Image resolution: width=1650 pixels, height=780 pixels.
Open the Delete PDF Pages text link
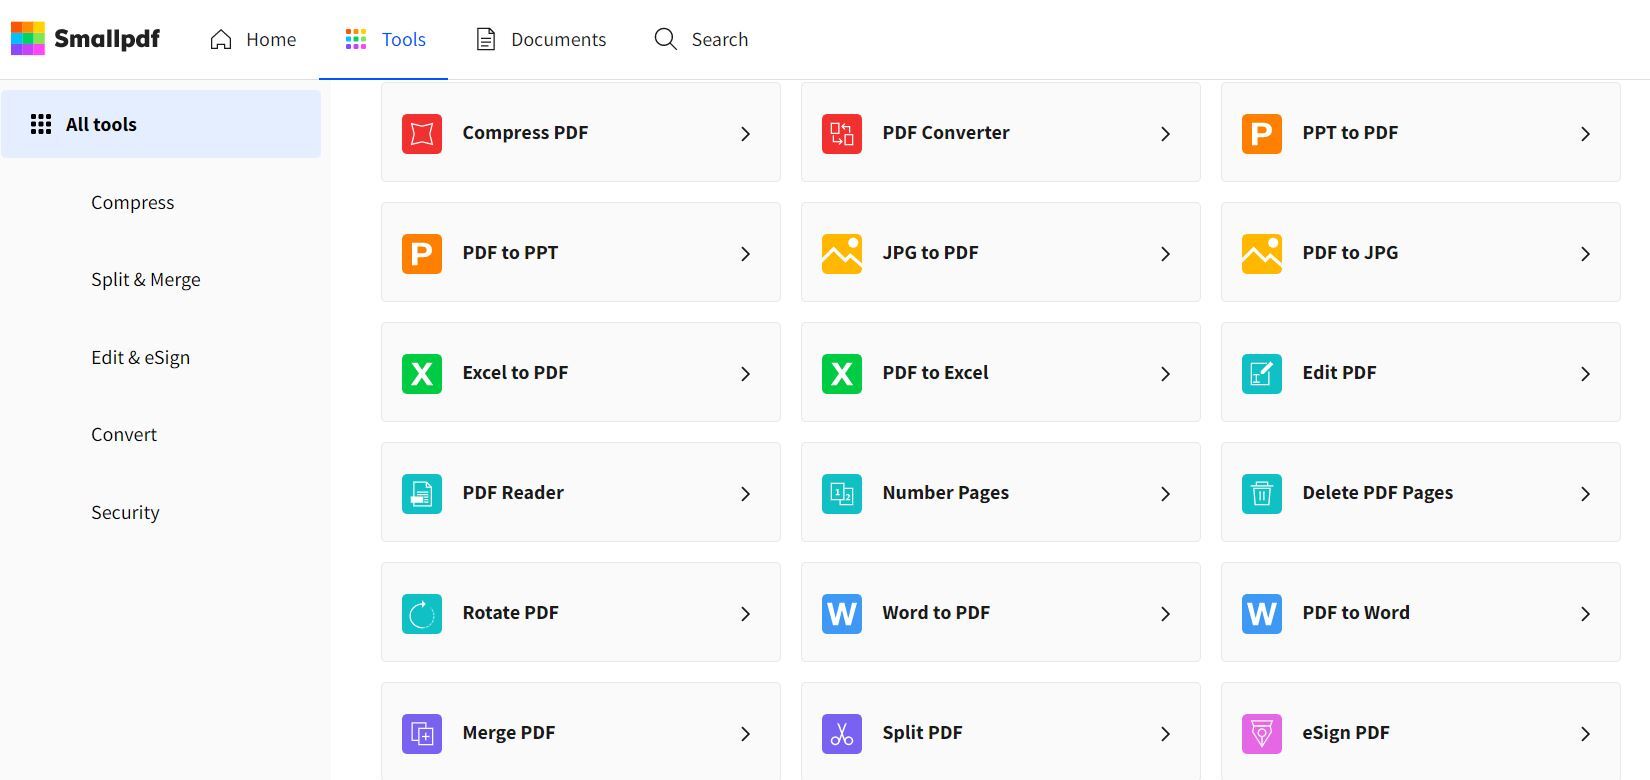(1377, 493)
